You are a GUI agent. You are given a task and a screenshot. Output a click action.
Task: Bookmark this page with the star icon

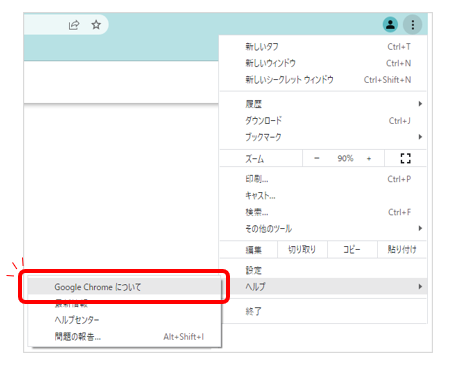click(x=96, y=25)
